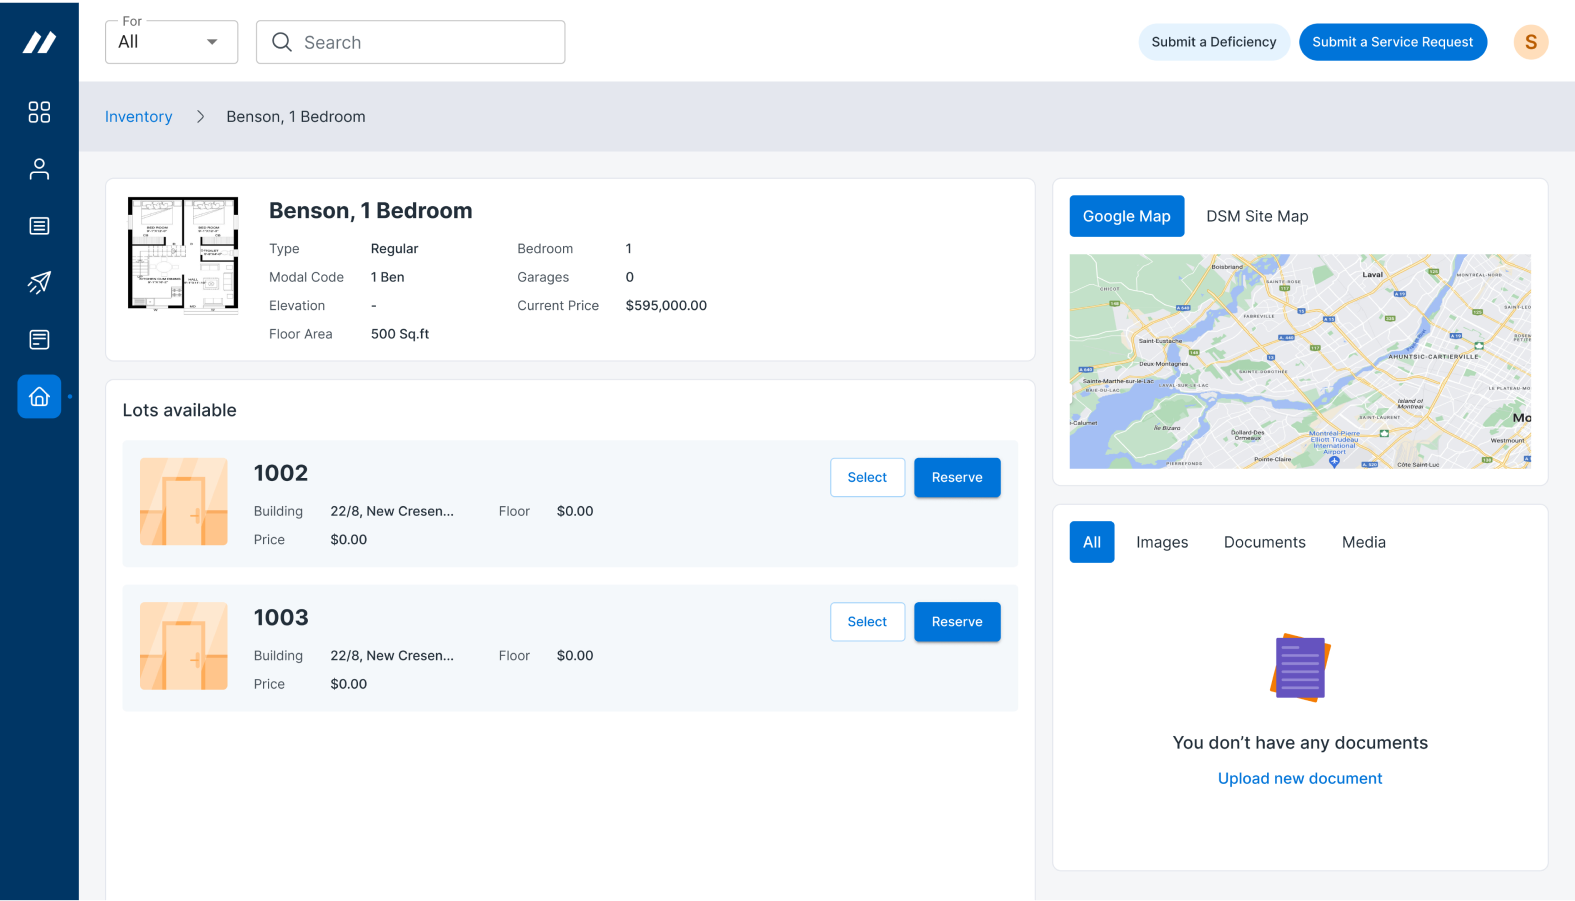Click the current price $595,000.00
Viewport: 1575px width, 901px height.
pyautogui.click(x=666, y=306)
